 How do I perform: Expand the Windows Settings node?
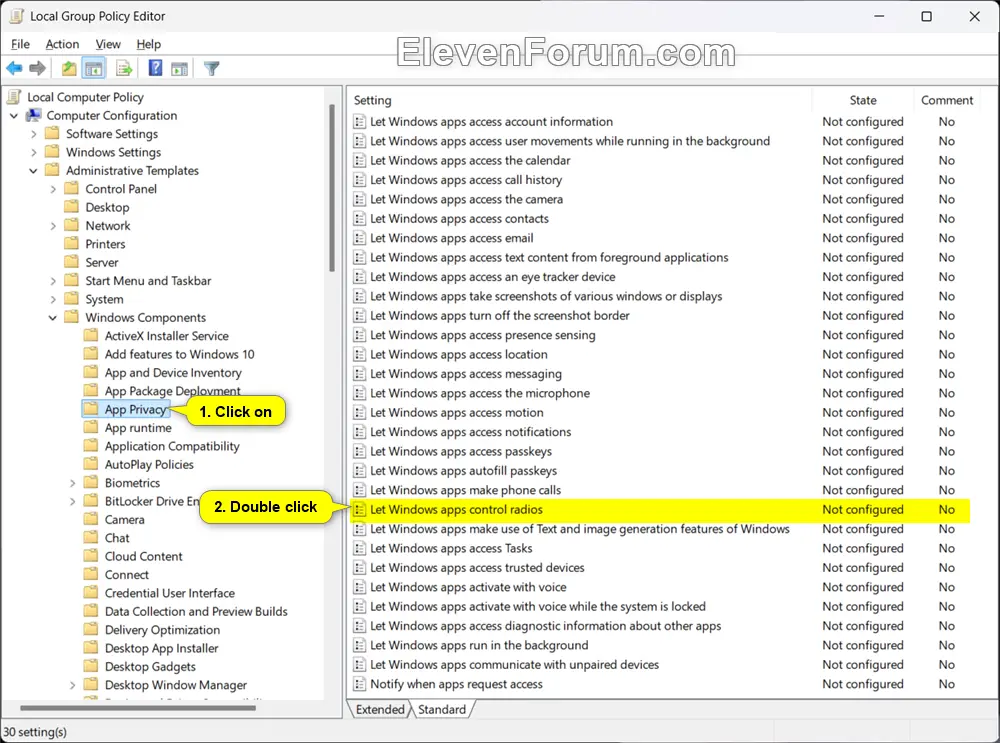coord(33,152)
